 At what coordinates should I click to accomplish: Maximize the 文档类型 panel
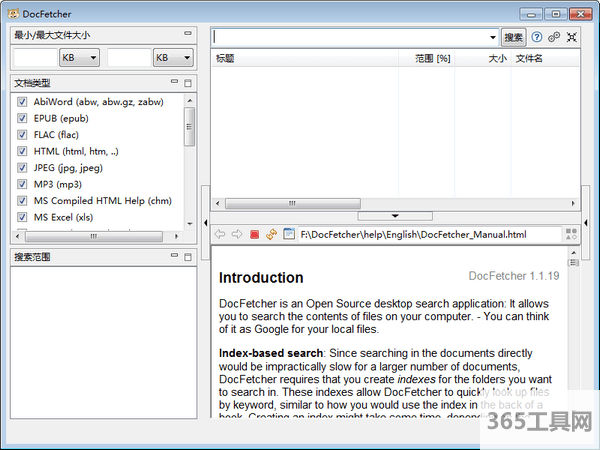point(188,82)
